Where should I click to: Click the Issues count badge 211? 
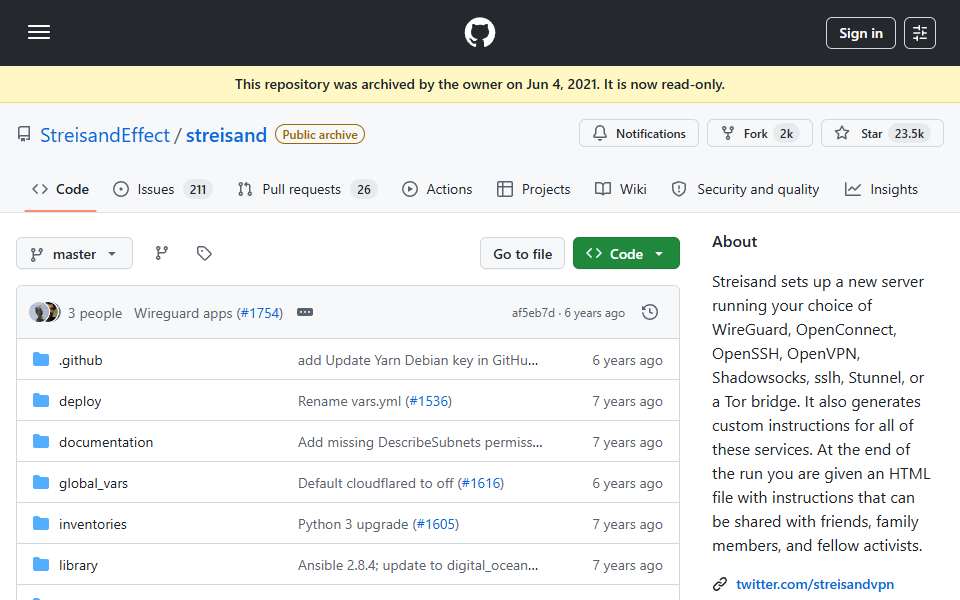pyautogui.click(x=198, y=190)
